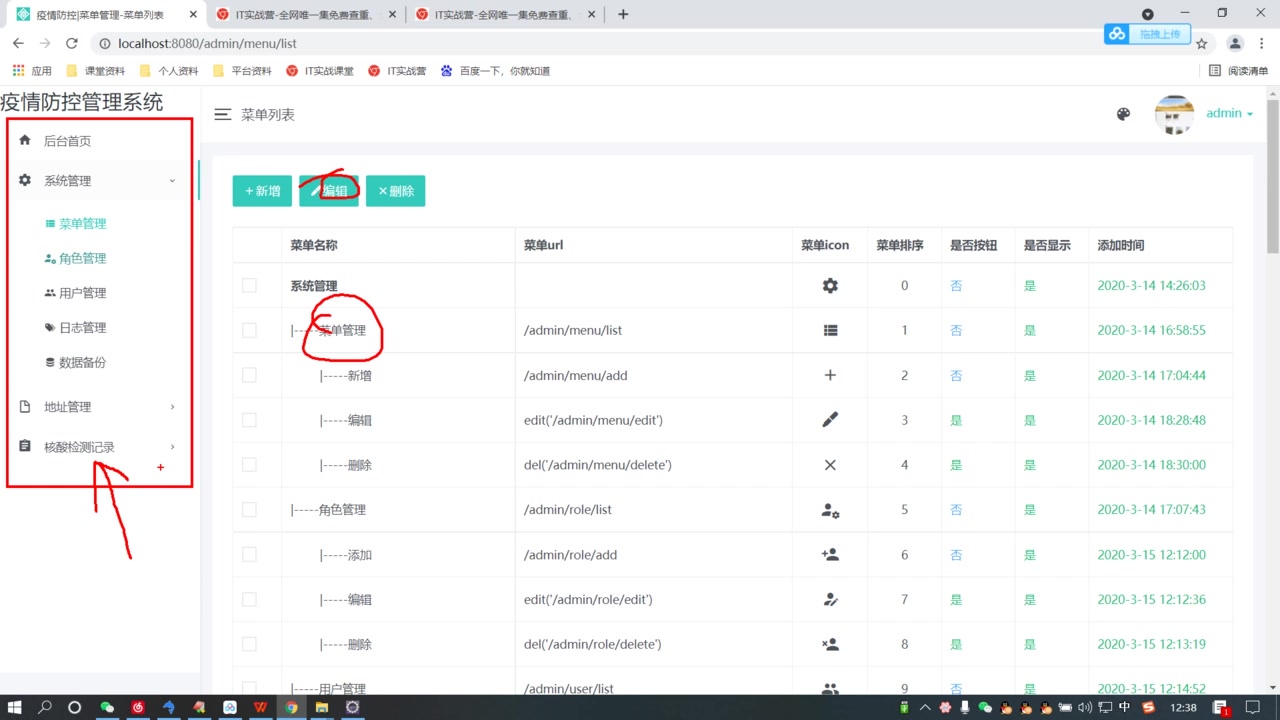Click the 拖拽上传 upload button

[1150, 34]
